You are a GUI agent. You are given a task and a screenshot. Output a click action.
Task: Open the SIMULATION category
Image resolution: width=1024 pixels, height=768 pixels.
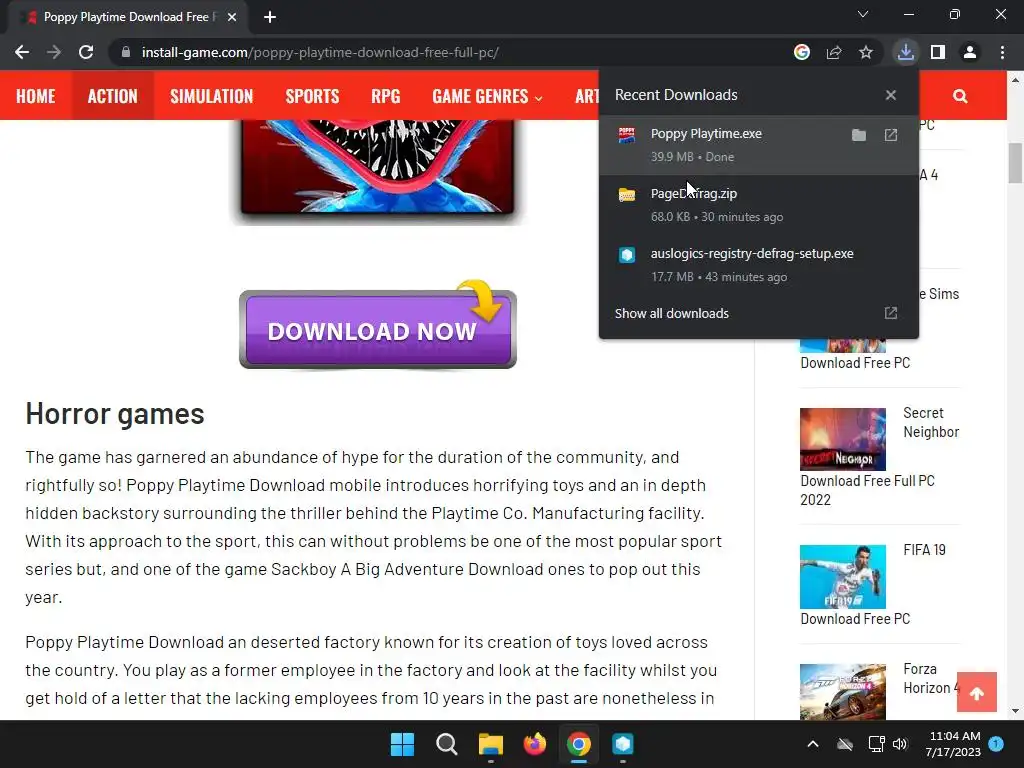(x=211, y=96)
